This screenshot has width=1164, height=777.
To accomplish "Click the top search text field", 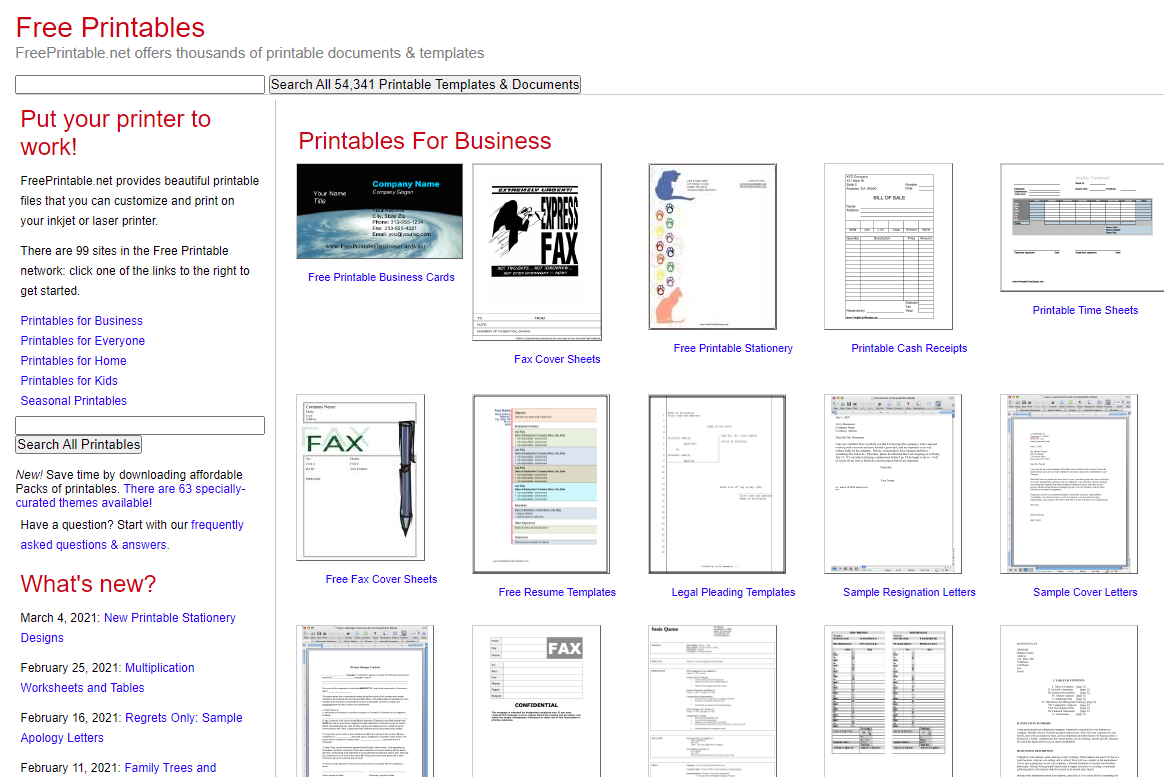I will point(140,85).
